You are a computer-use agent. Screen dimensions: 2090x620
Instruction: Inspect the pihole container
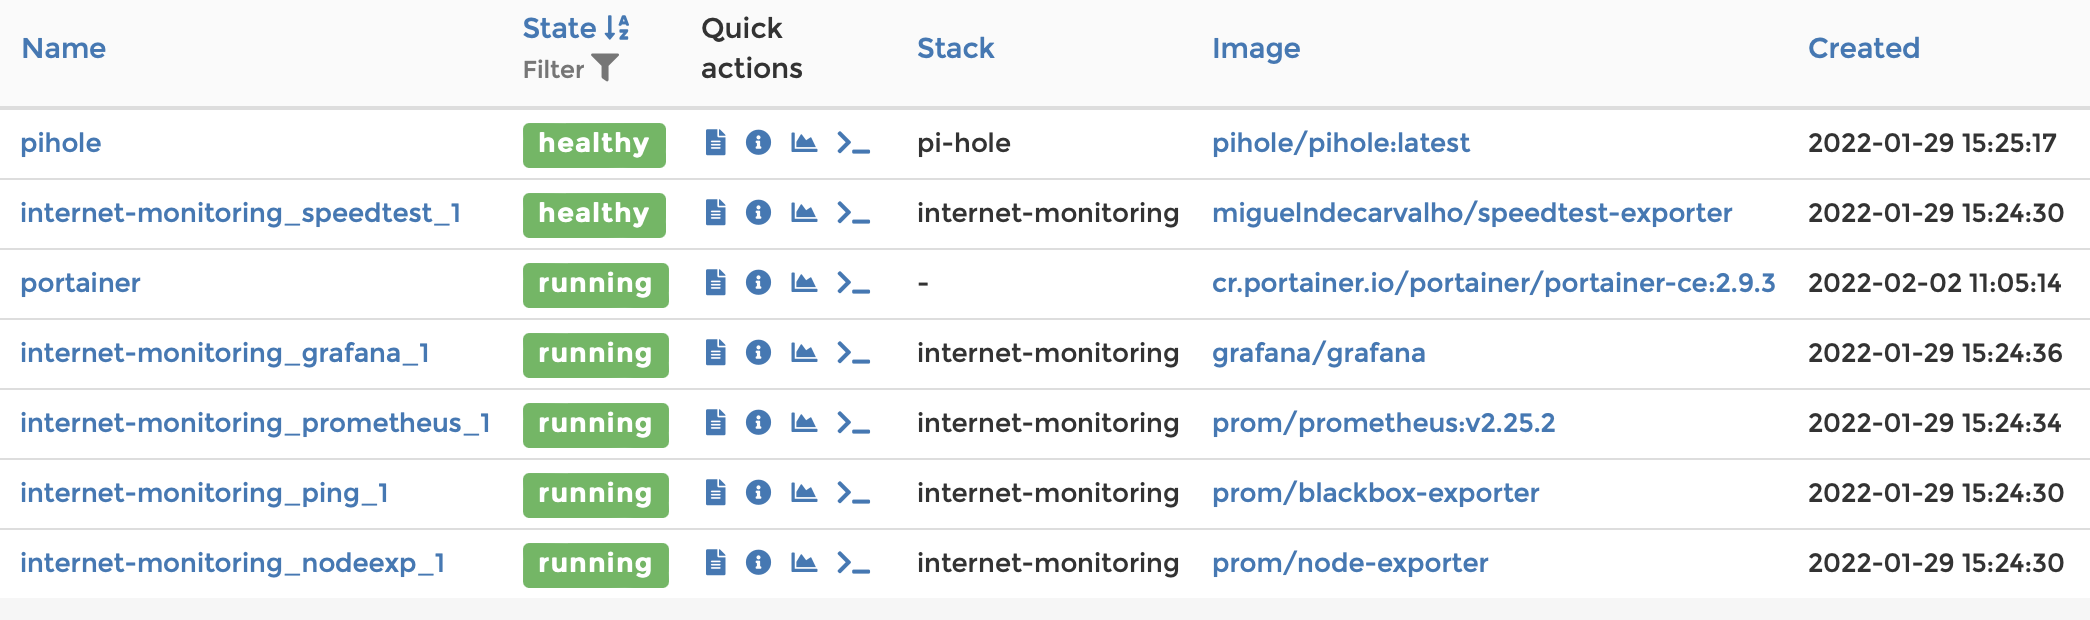pos(758,143)
